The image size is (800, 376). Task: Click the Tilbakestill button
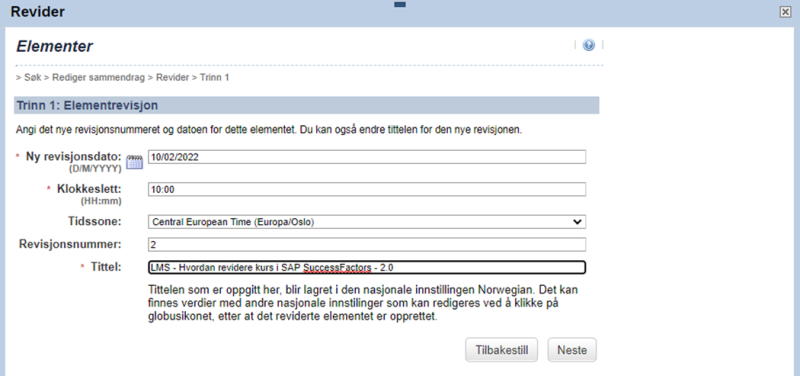pyautogui.click(x=502, y=350)
